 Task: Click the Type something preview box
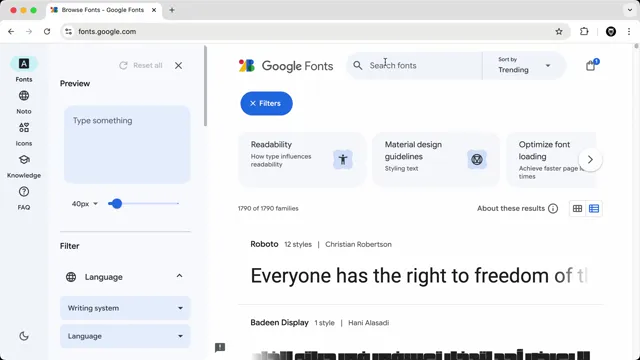(x=127, y=144)
